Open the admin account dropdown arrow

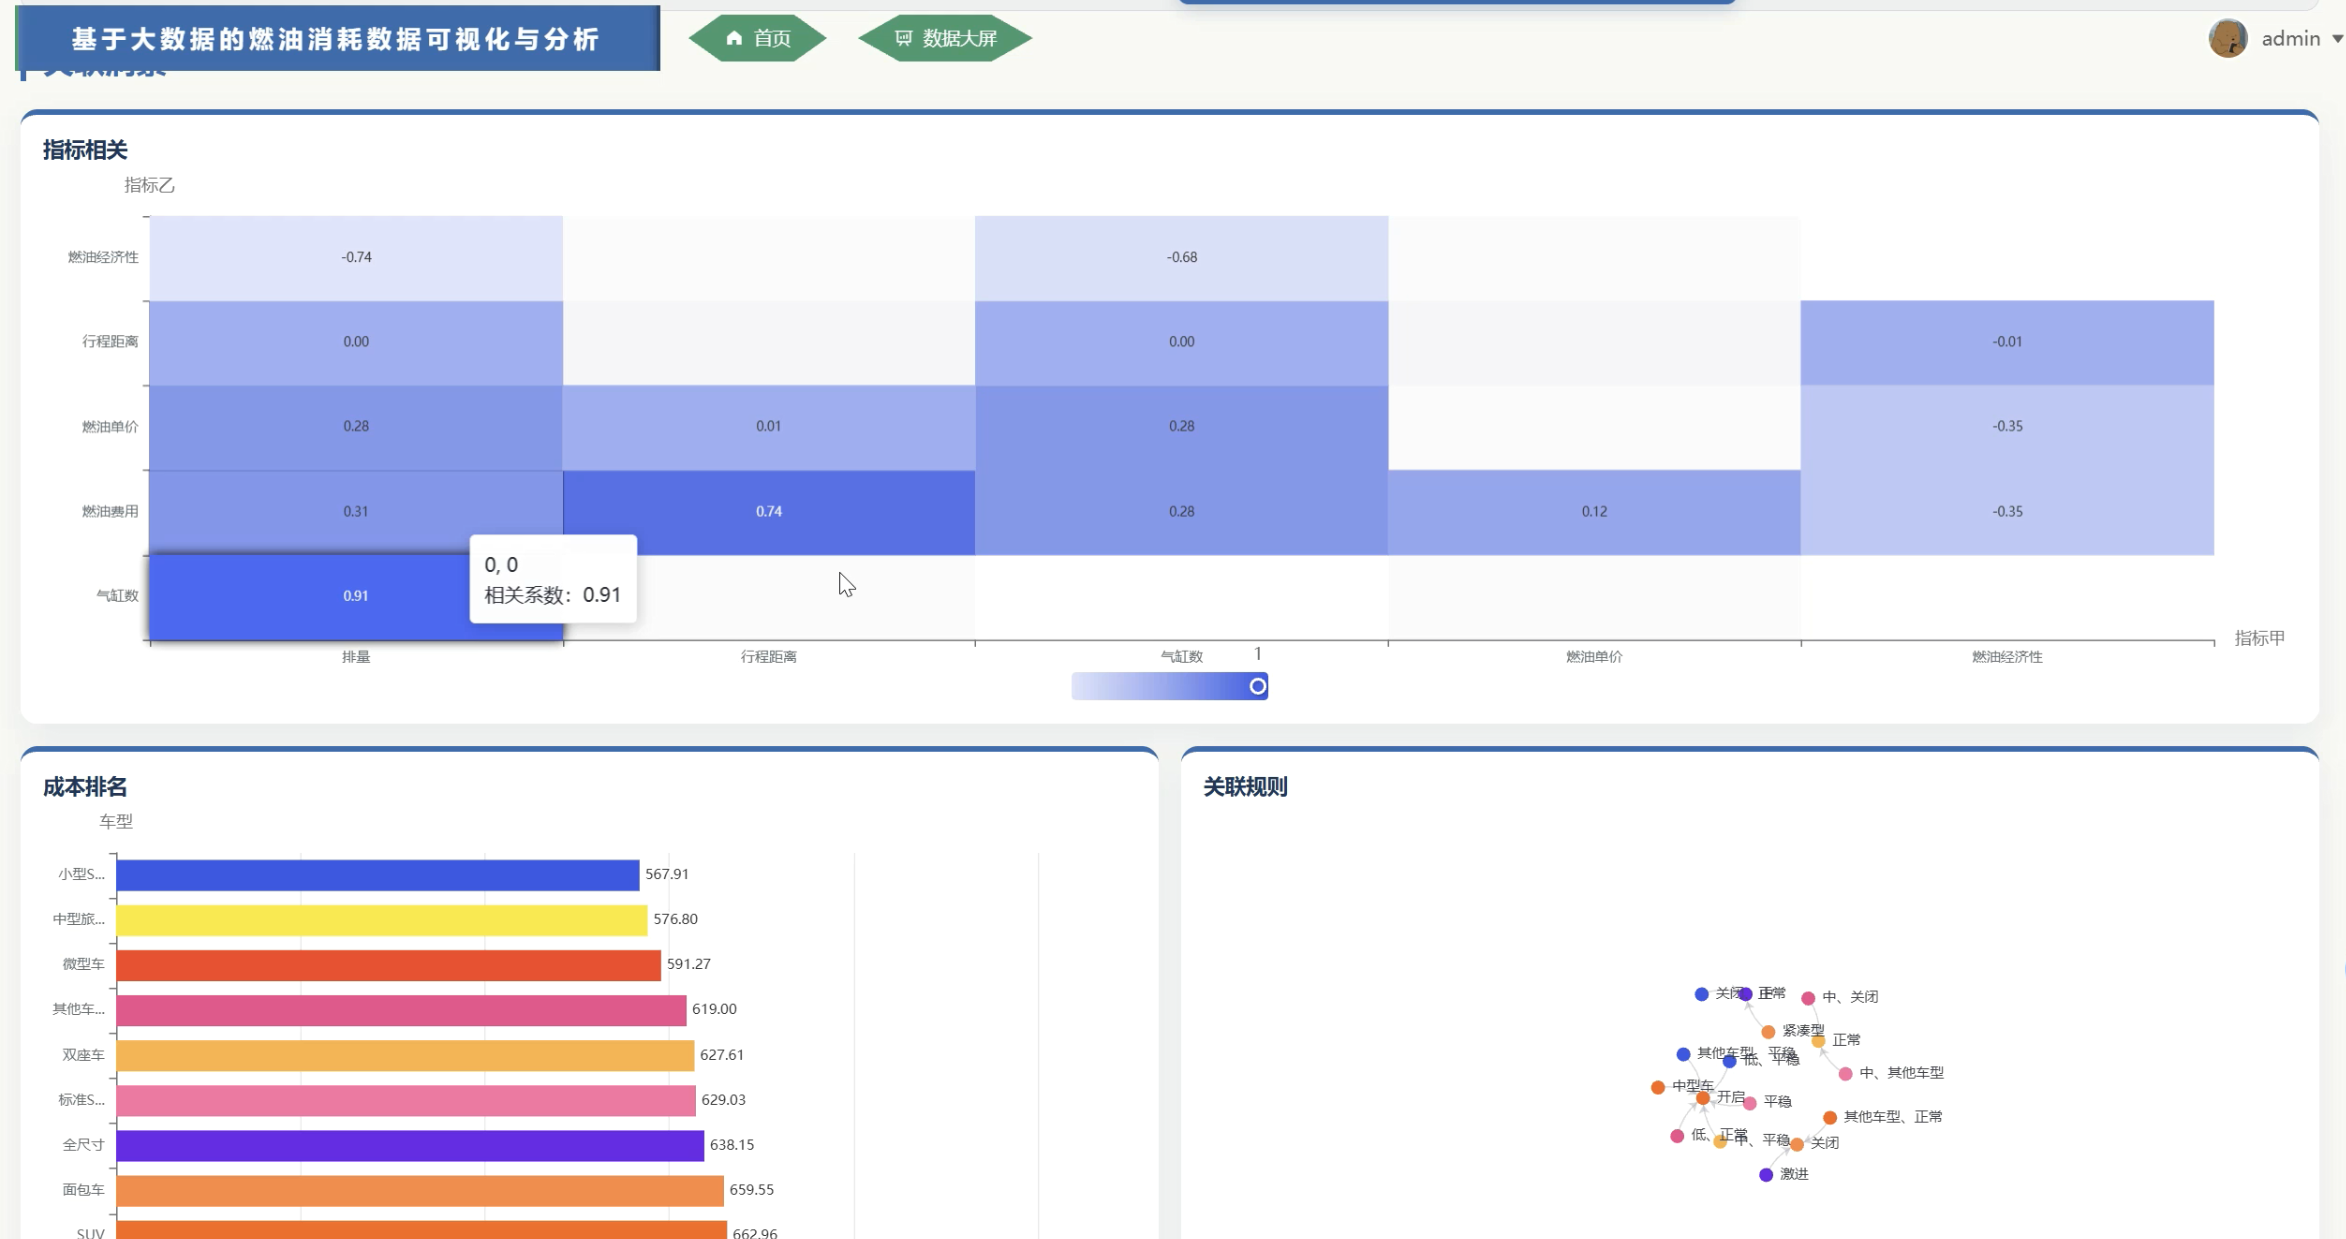(2337, 39)
